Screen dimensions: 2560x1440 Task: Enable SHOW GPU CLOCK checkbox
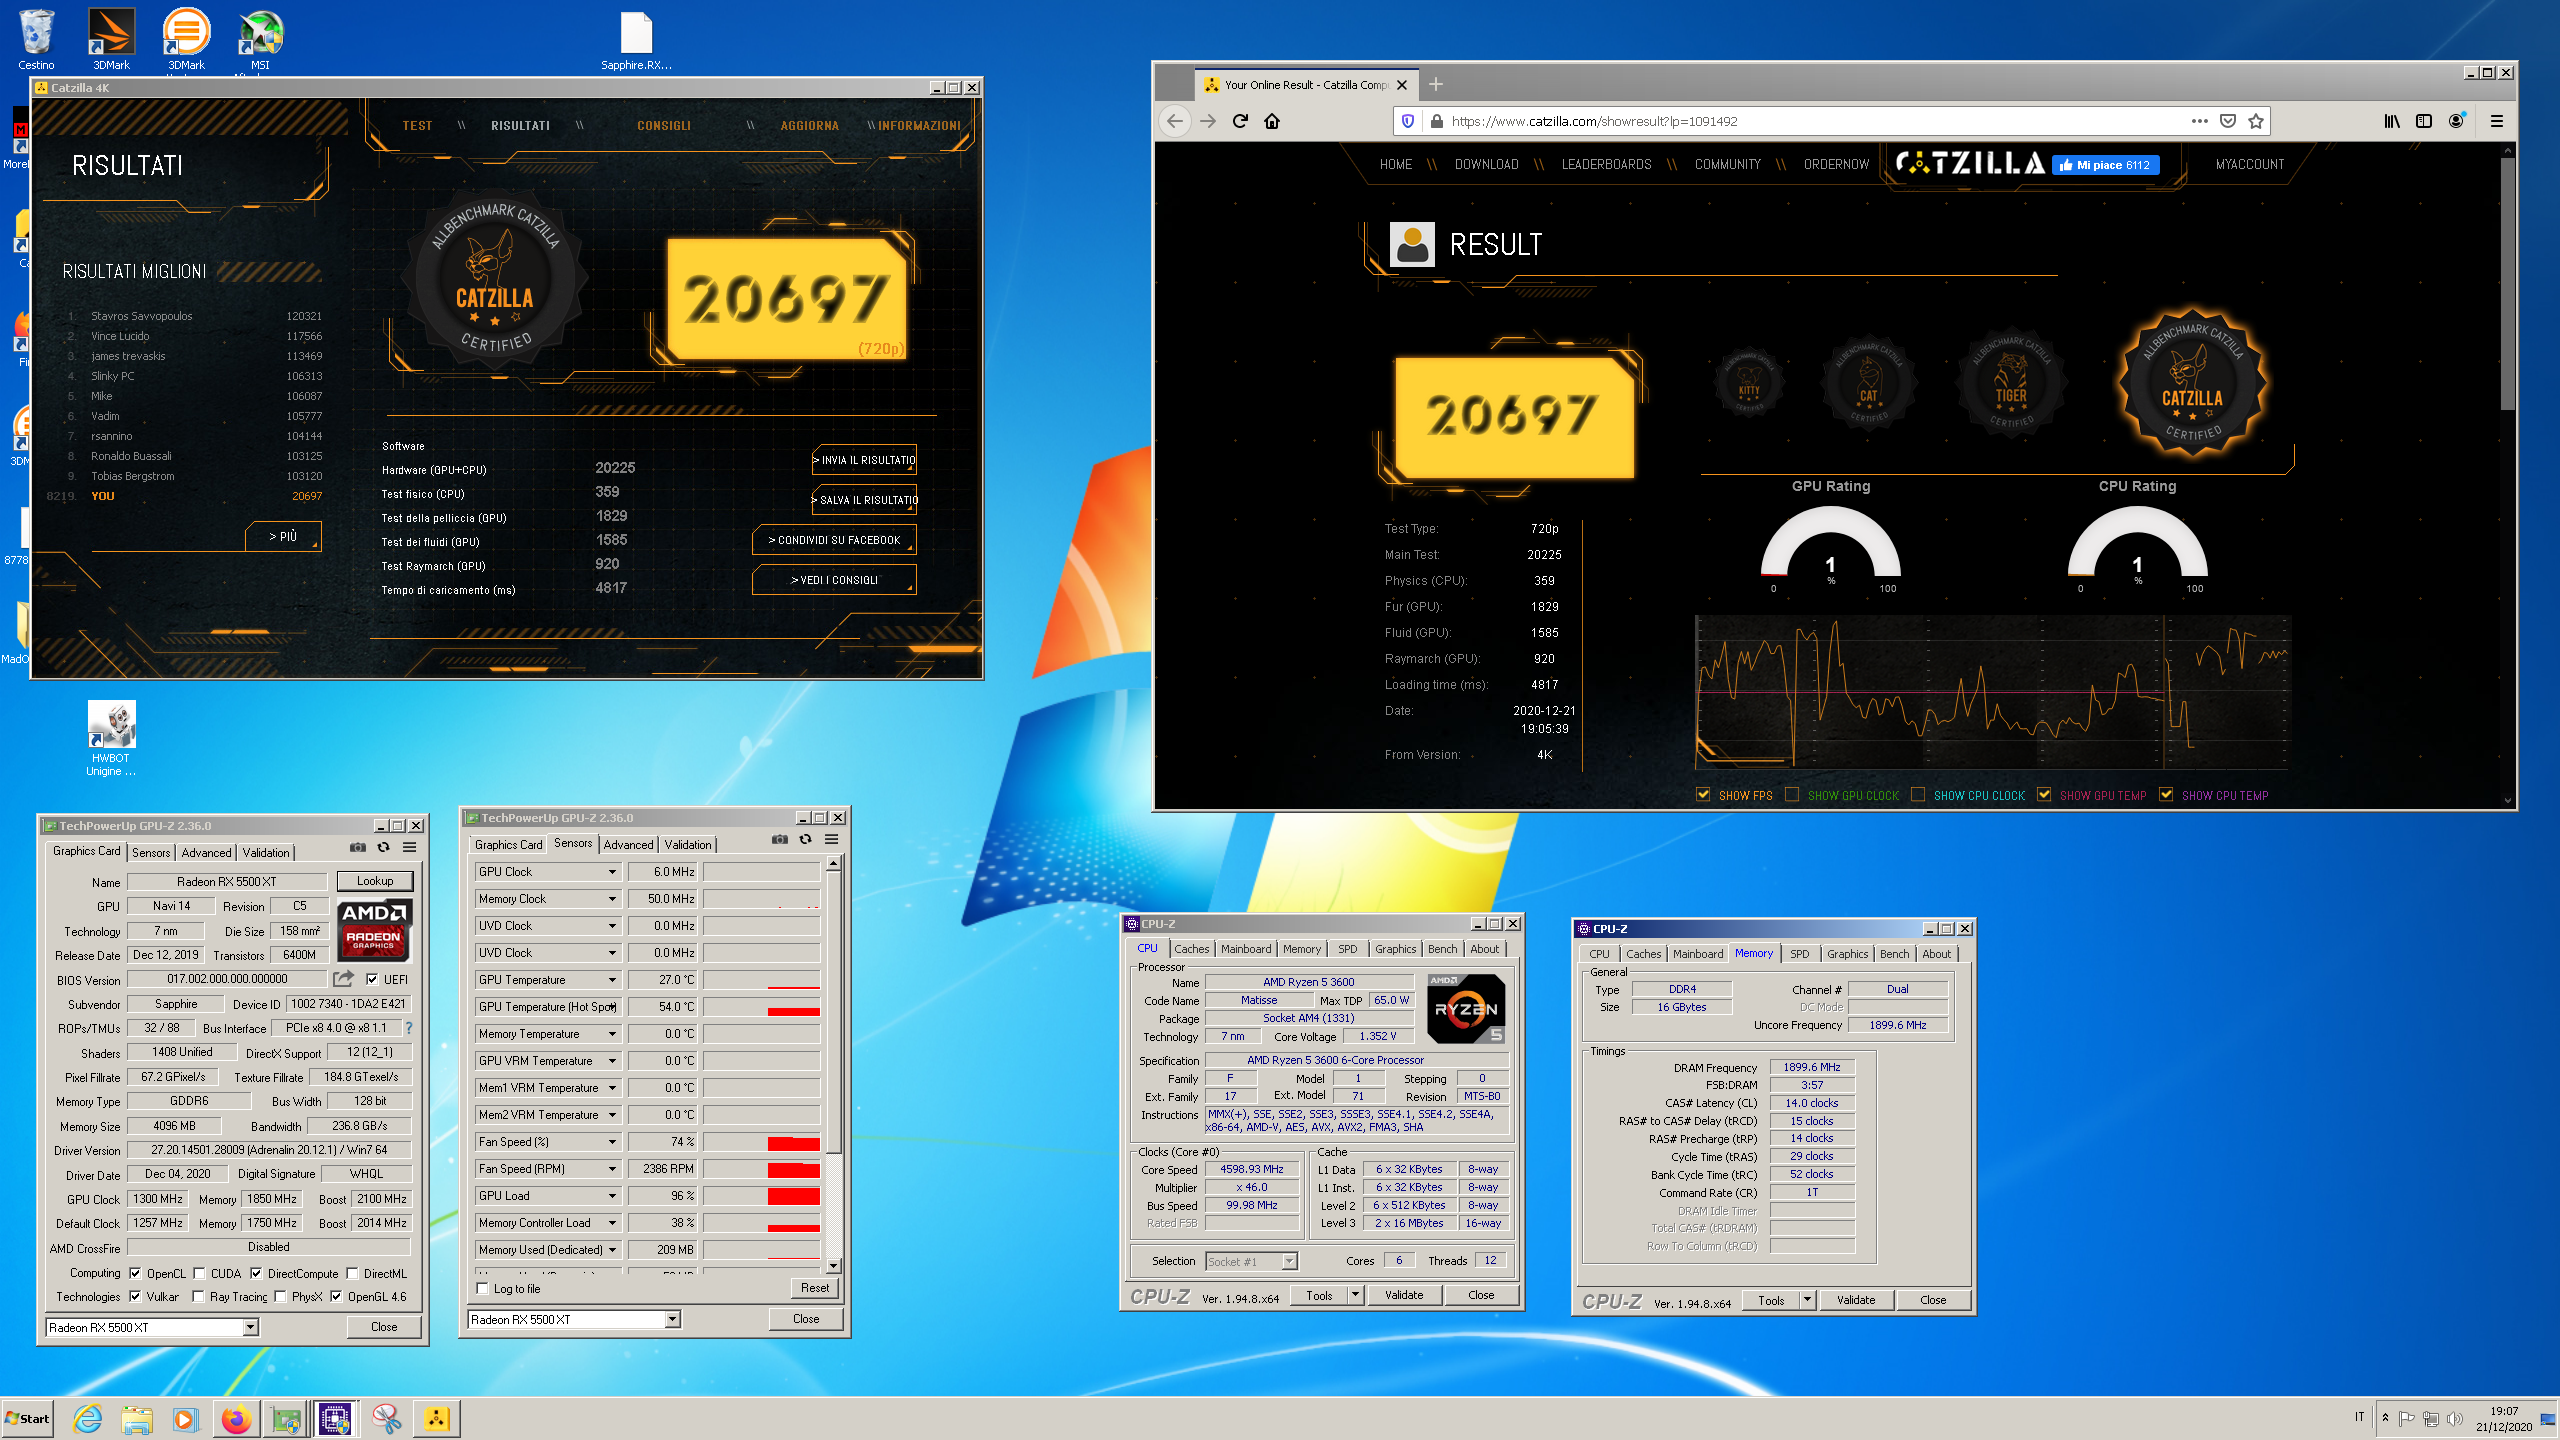(1792, 795)
